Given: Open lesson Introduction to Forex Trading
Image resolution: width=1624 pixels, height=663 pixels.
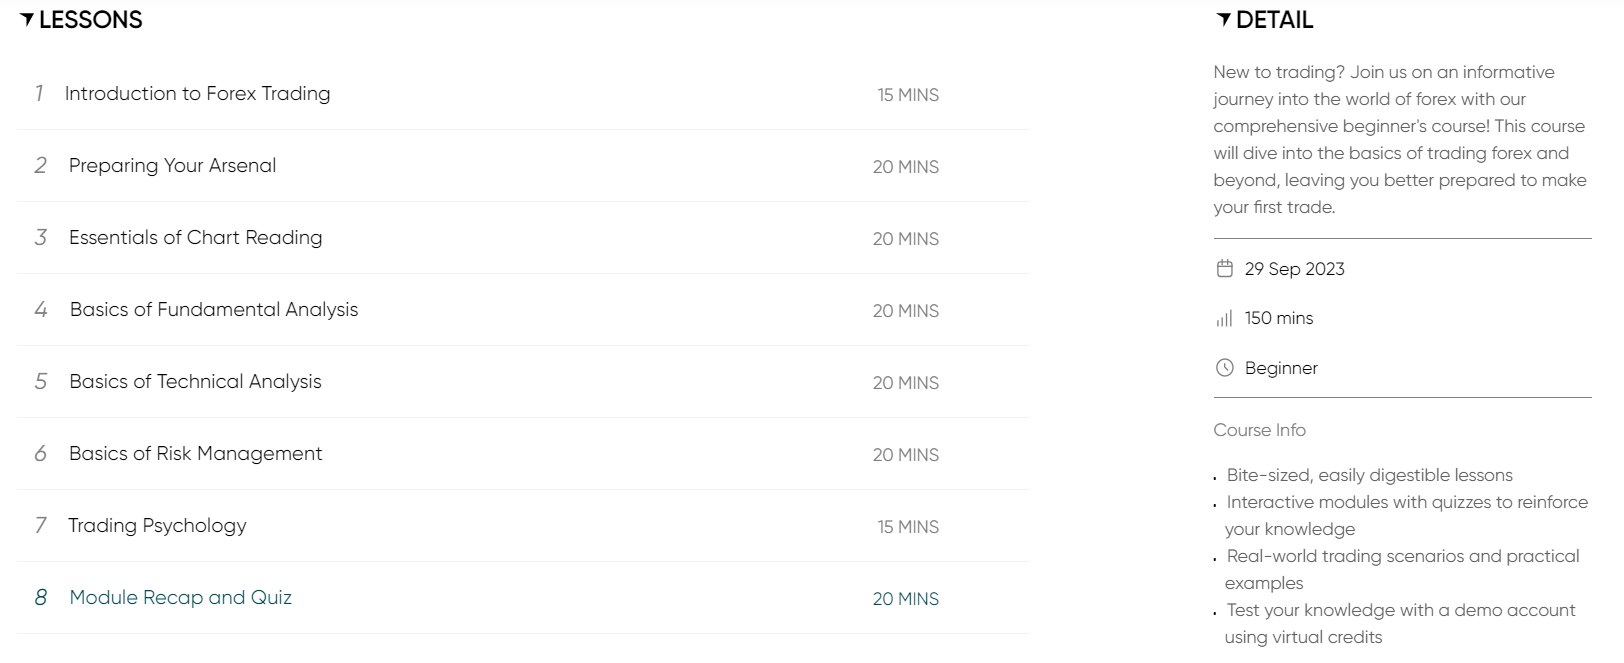Looking at the screenshot, I should tap(197, 94).
